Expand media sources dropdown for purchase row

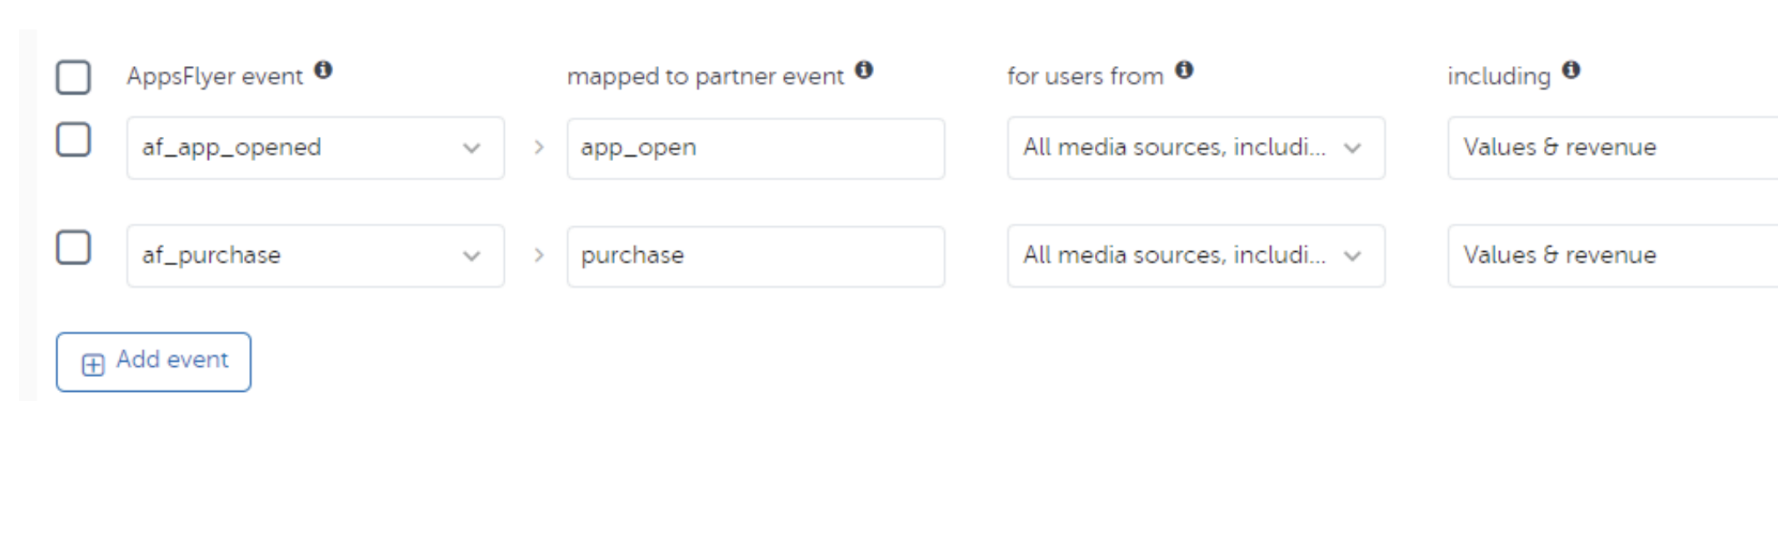[1196, 256]
